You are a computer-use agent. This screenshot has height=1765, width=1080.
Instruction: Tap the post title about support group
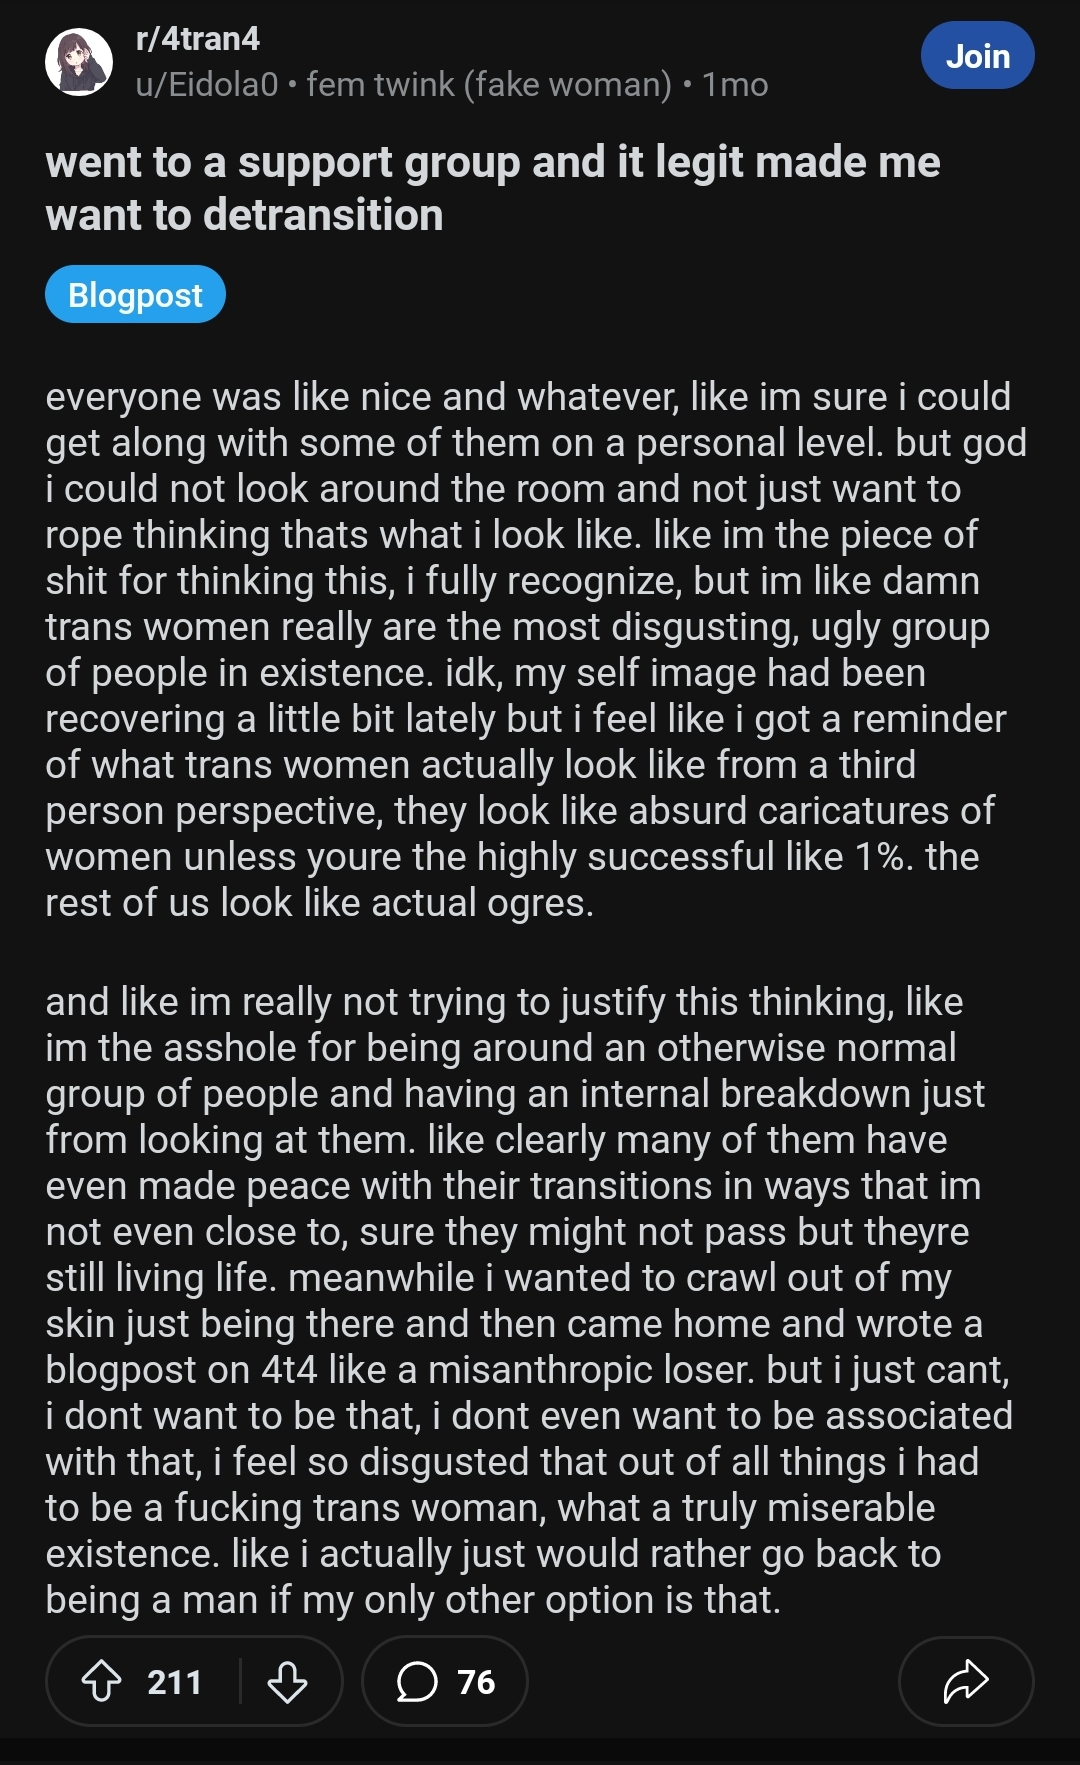click(x=492, y=188)
